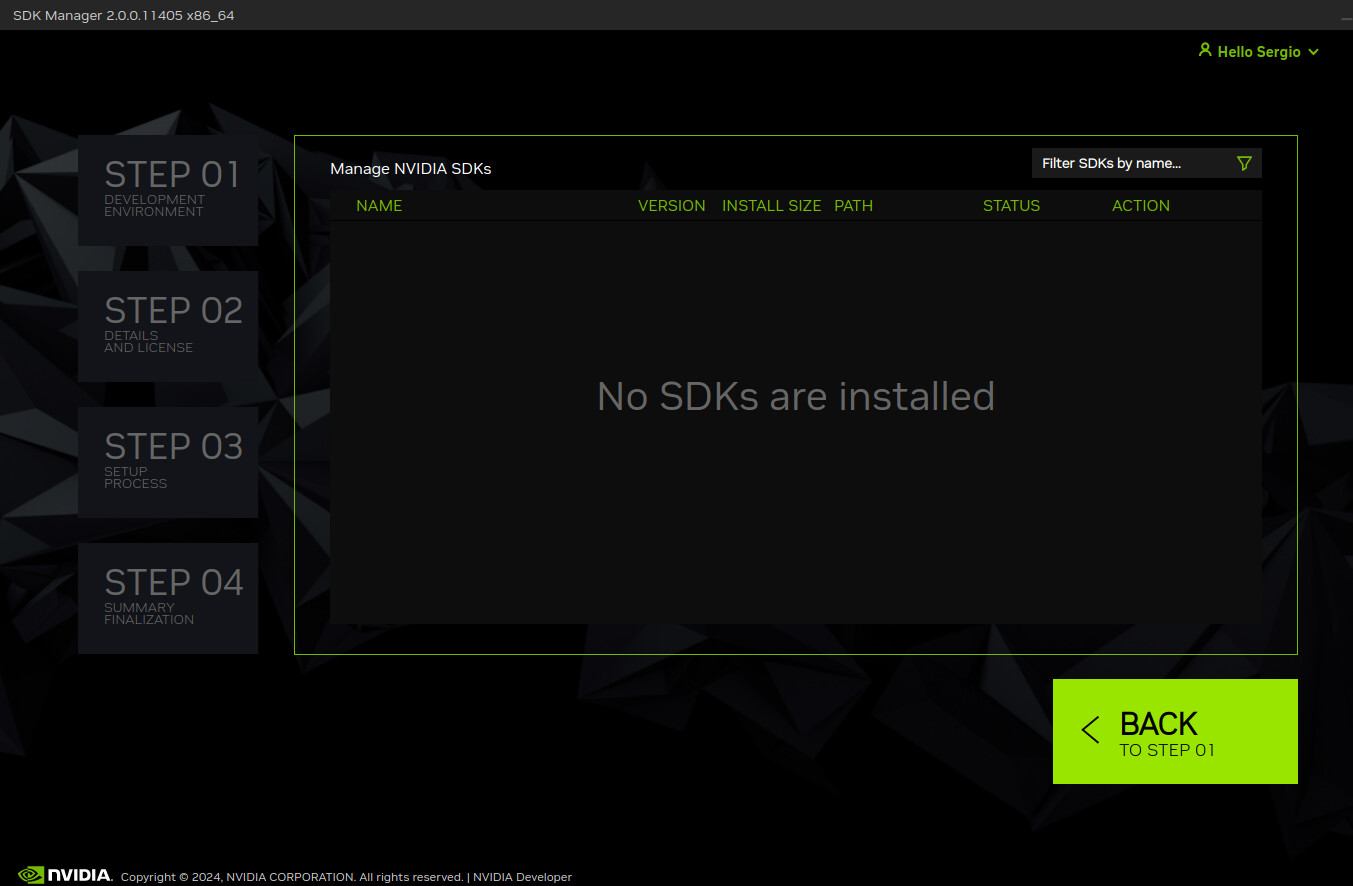The width and height of the screenshot is (1353, 886).
Task: Sort by NAME column header
Action: [x=379, y=206]
